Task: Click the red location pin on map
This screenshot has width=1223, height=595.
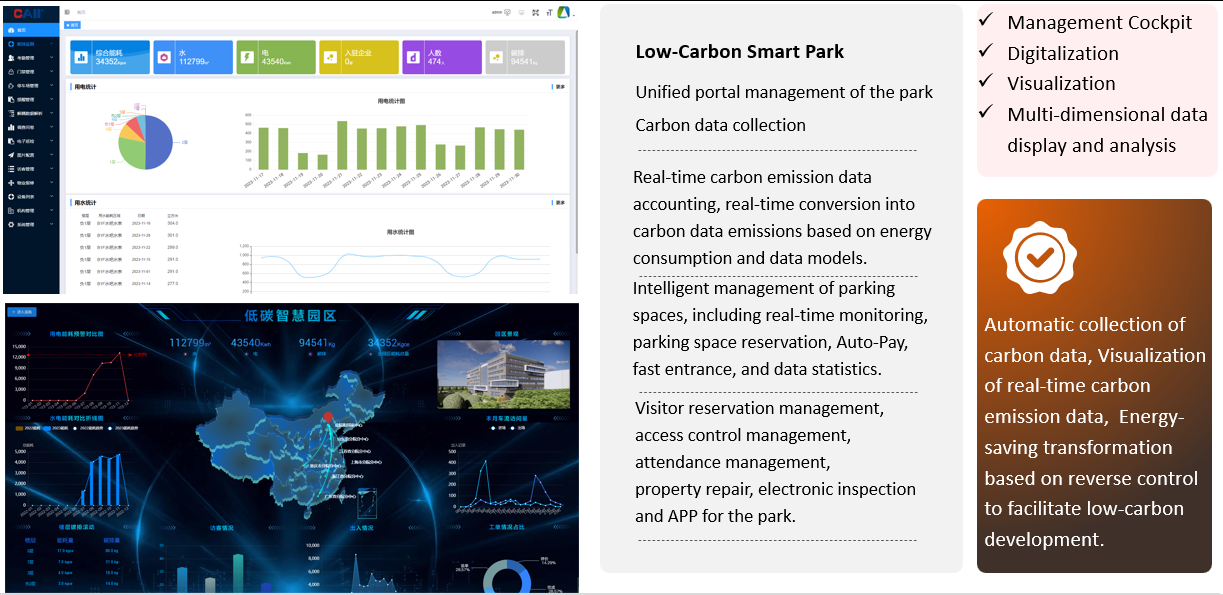Action: click(327, 416)
